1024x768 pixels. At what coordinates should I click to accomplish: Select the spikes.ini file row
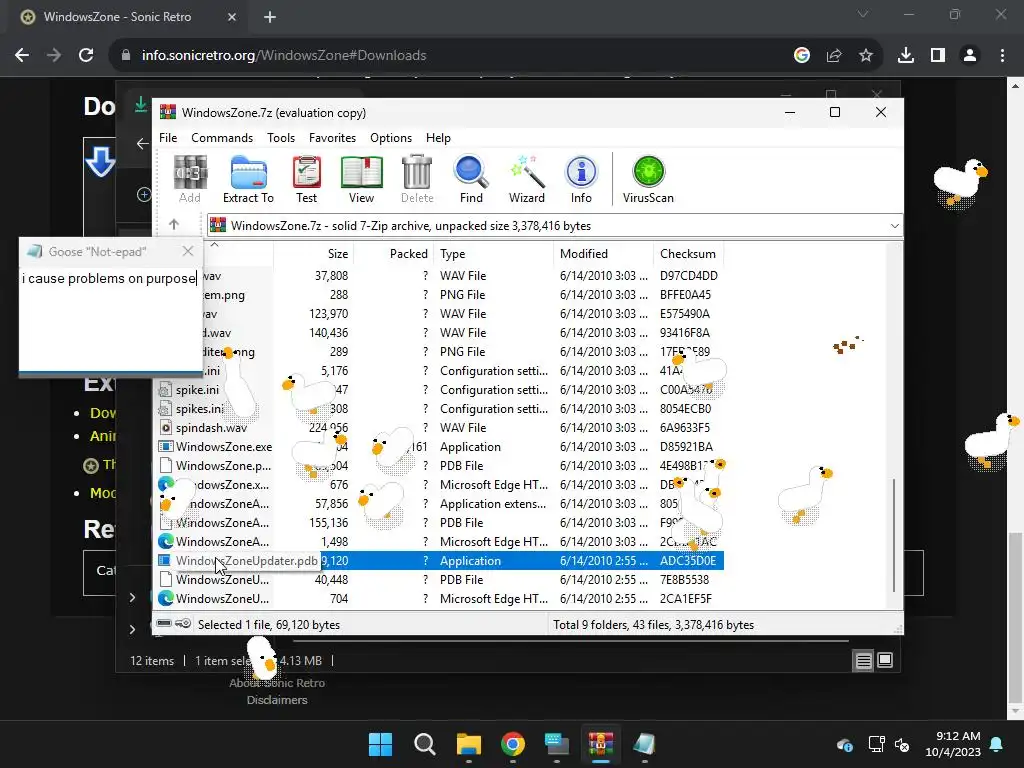click(x=440, y=409)
